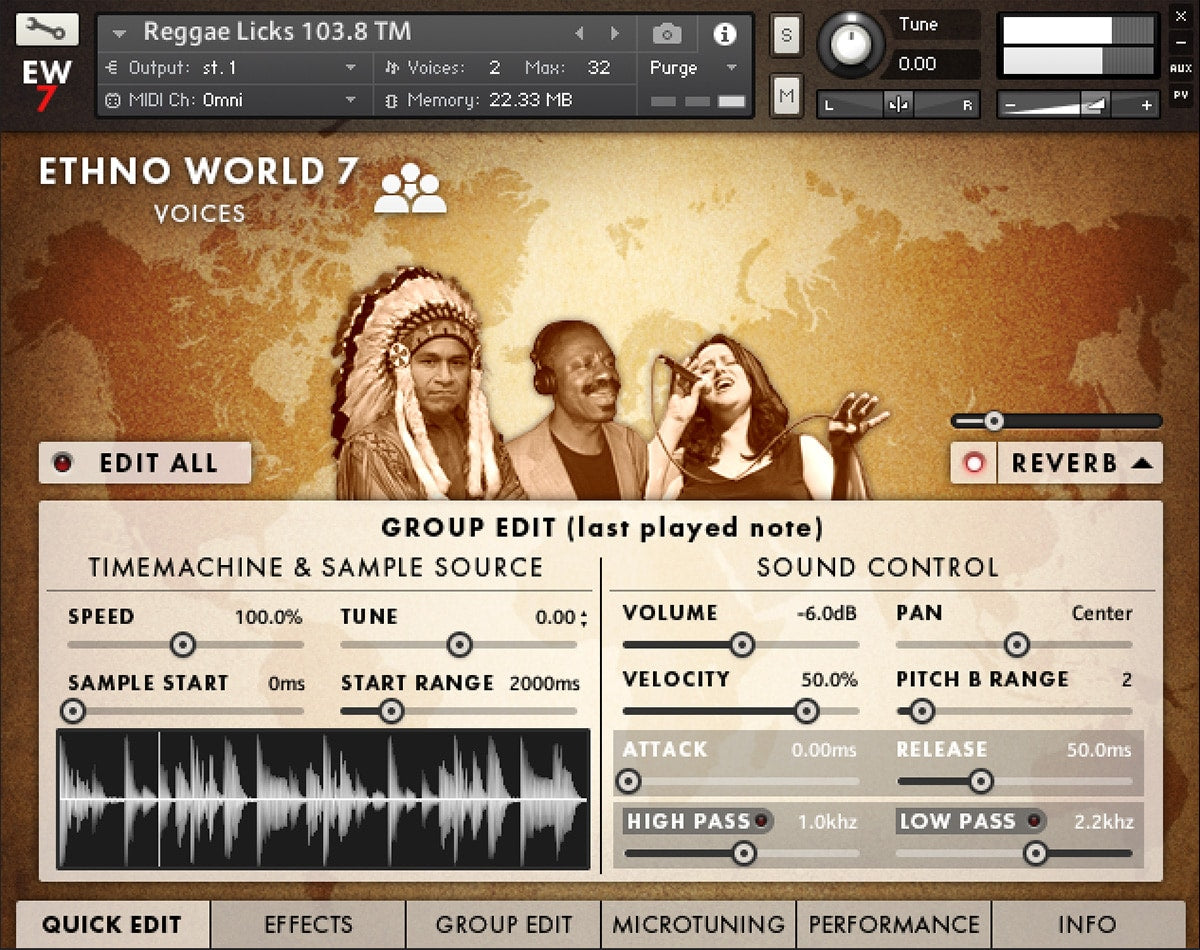Toggle the PV button
This screenshot has height=950, width=1200.
pos(1180,95)
